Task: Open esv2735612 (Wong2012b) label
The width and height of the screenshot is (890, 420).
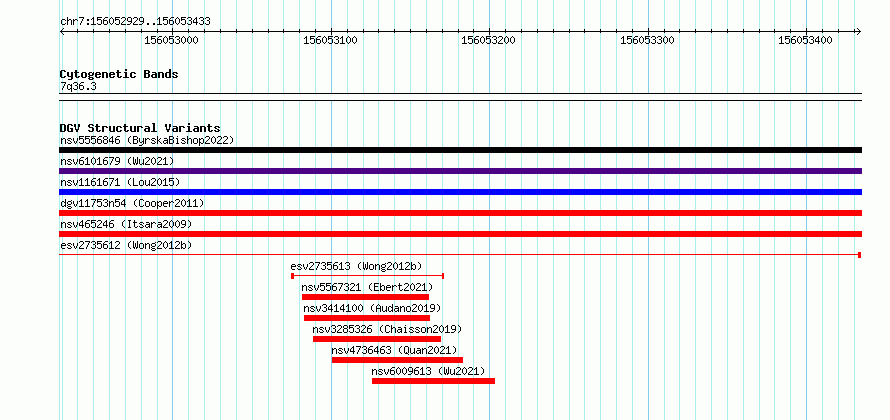Action: point(126,245)
